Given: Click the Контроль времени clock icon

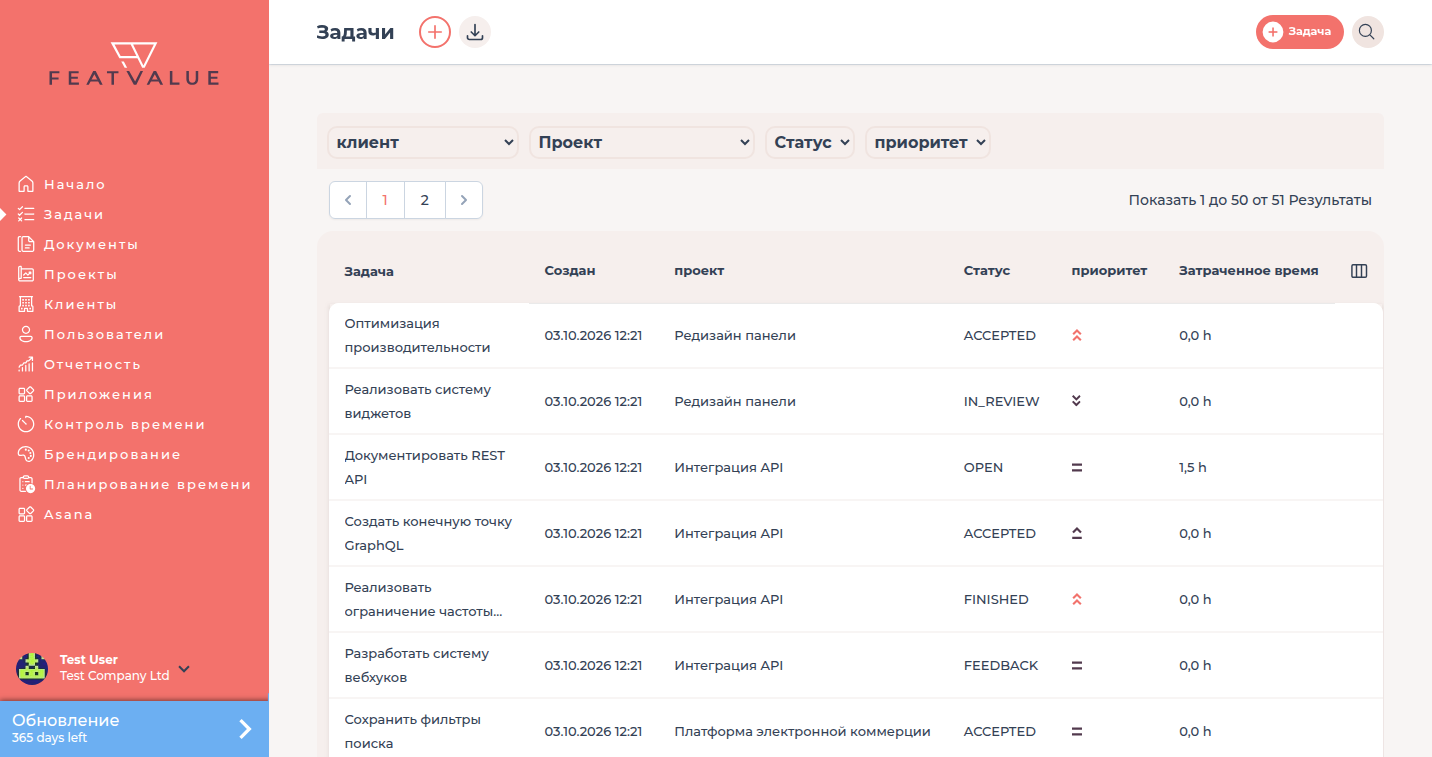Looking at the screenshot, I should (x=26, y=424).
